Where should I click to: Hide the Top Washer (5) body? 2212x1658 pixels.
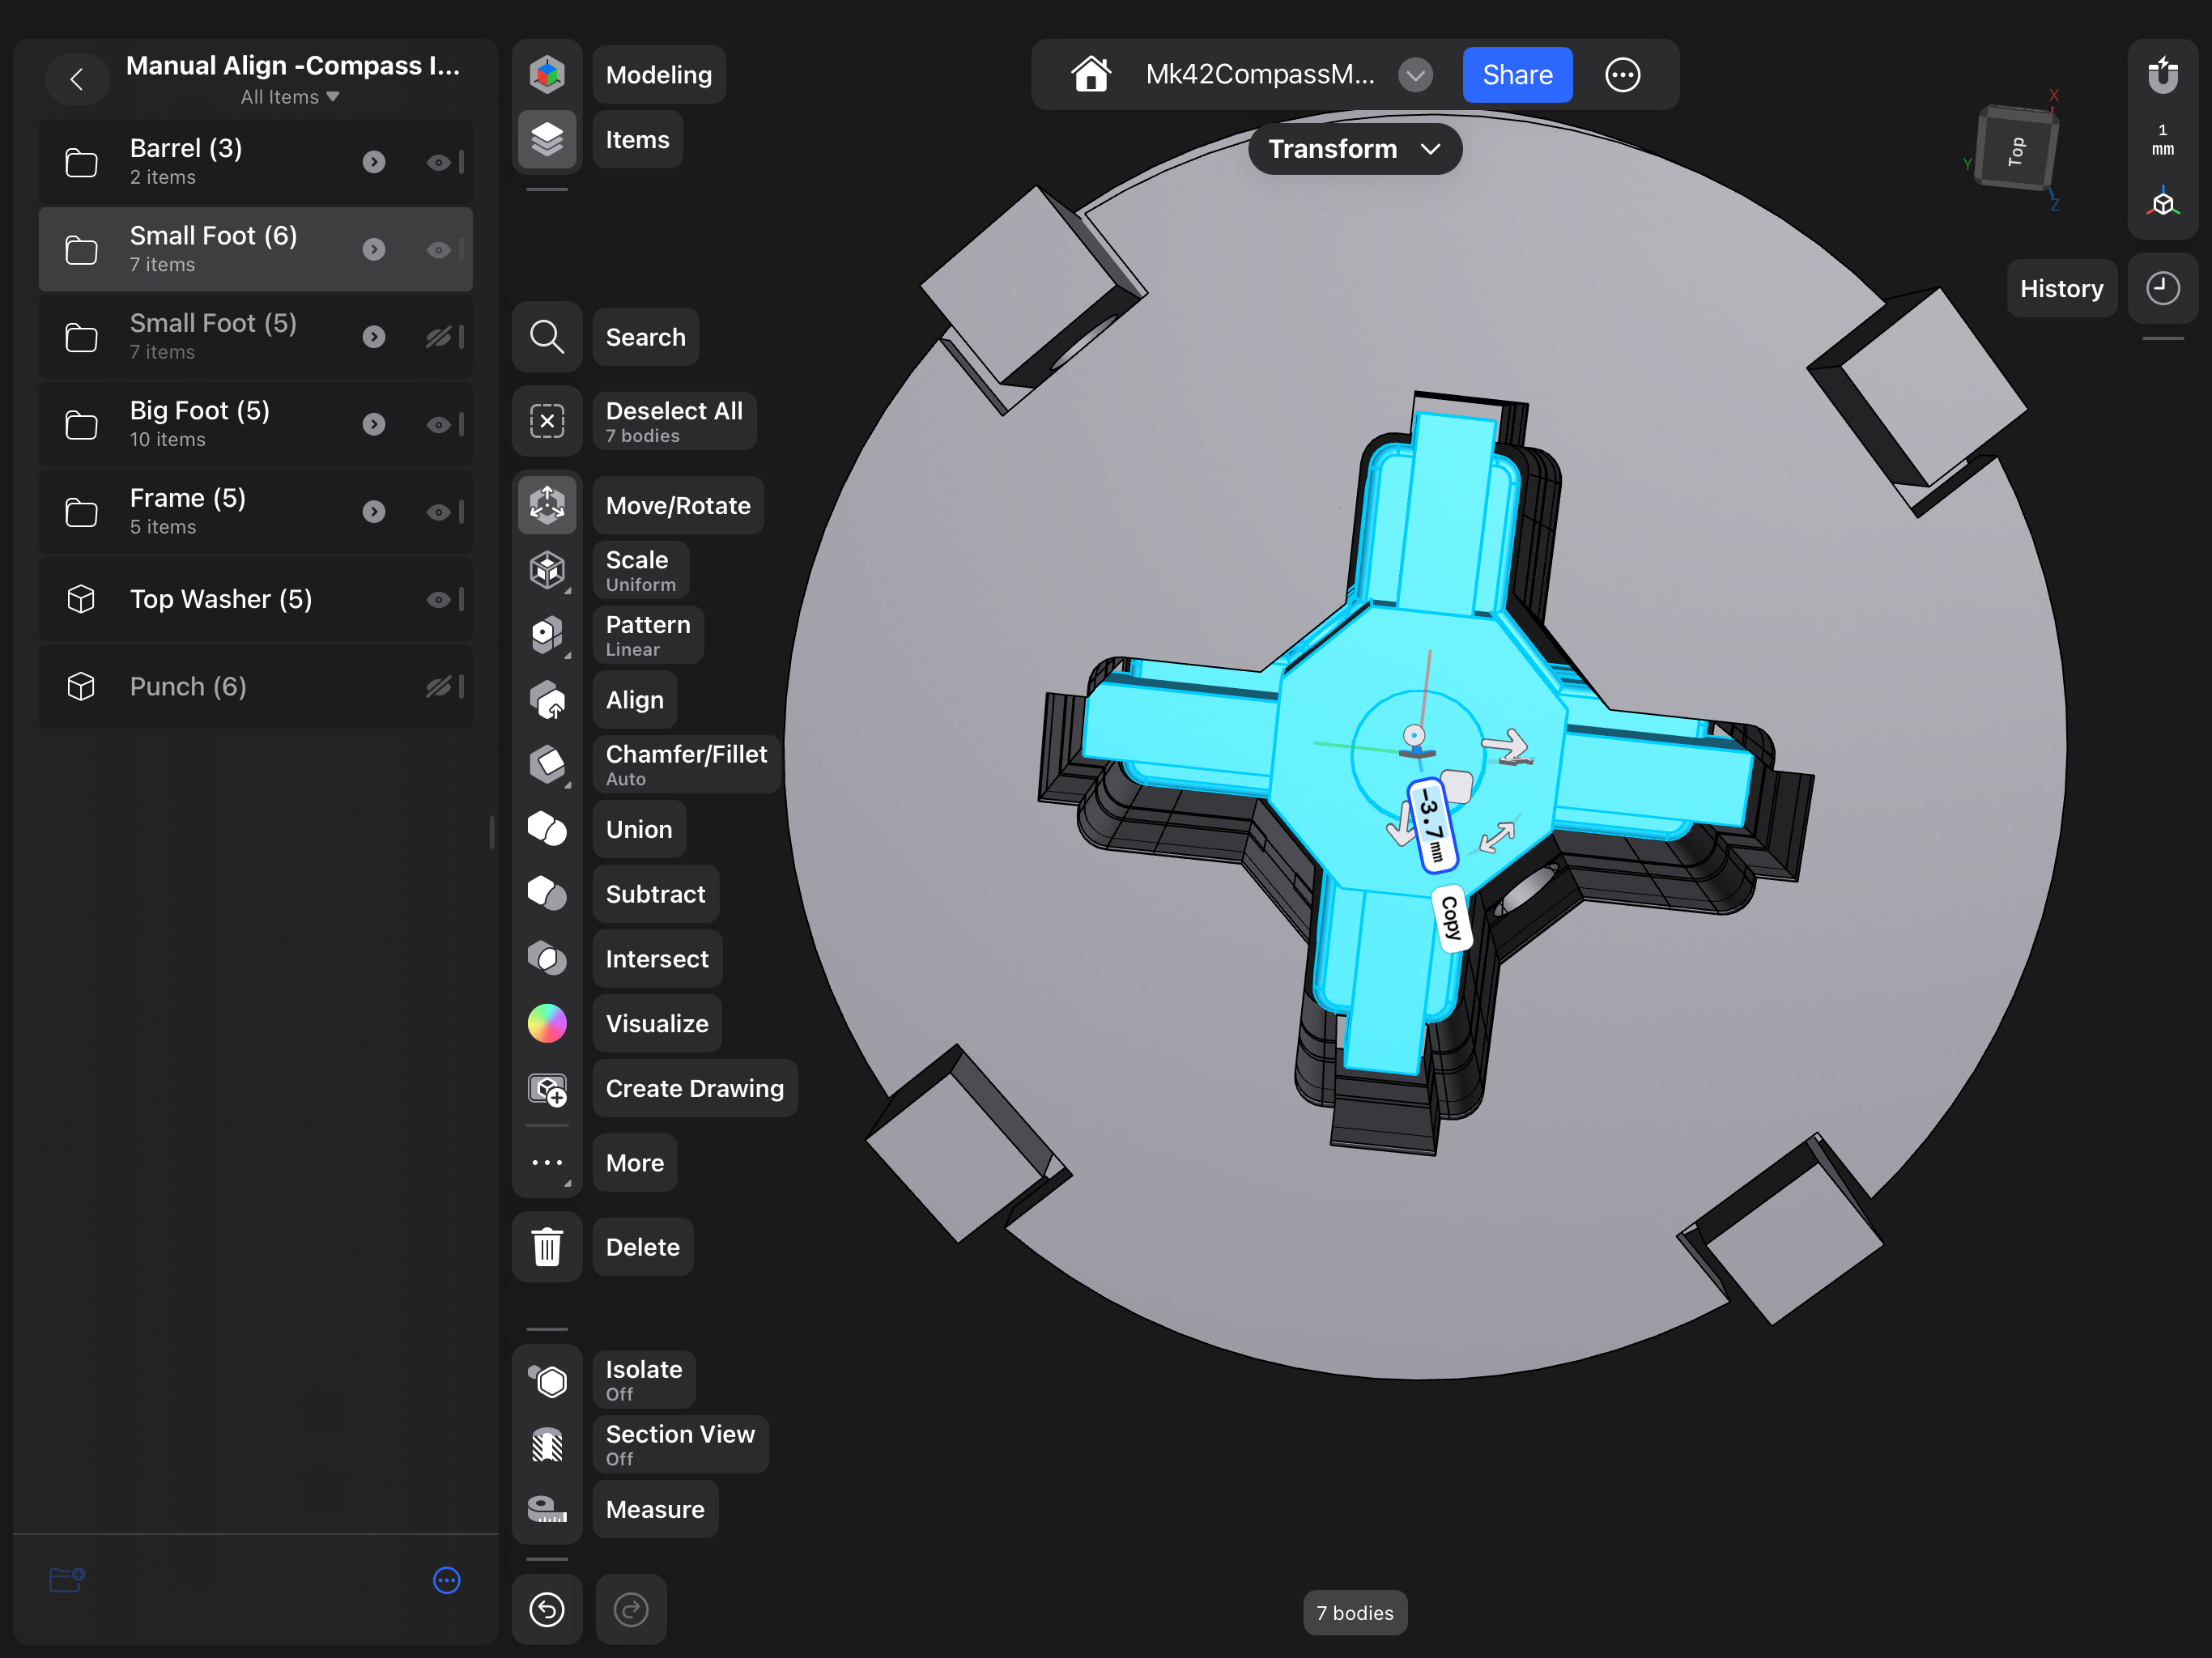(438, 600)
